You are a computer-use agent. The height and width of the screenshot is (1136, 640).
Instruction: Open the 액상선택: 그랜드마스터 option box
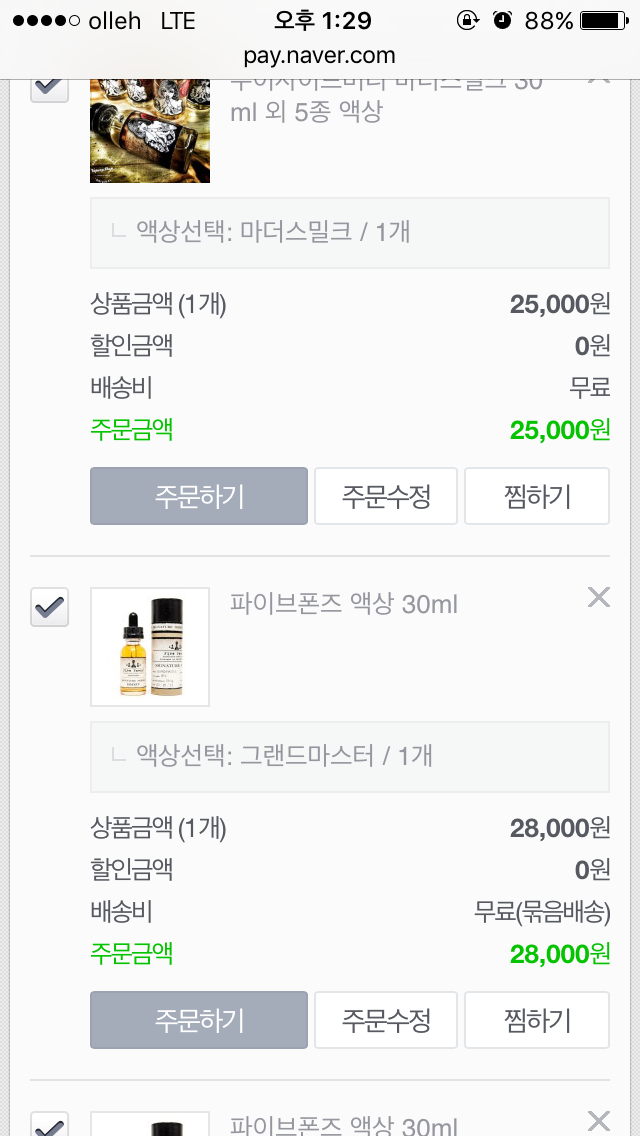pos(350,756)
